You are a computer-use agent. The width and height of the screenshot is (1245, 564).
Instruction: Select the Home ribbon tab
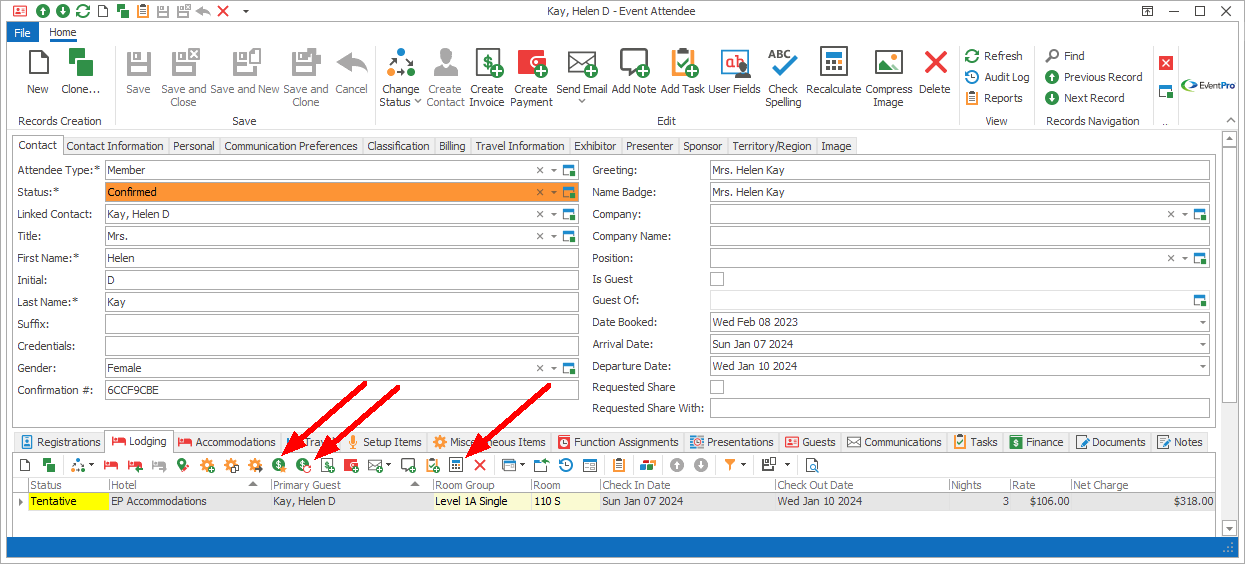tap(62, 32)
